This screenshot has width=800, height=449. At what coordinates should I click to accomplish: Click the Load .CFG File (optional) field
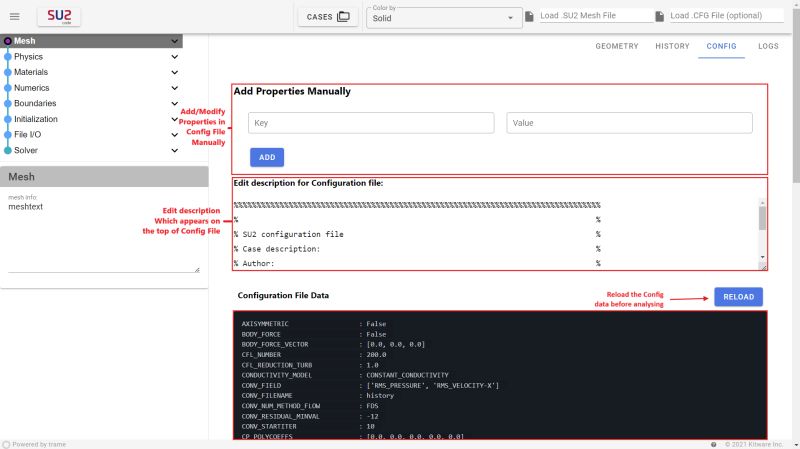coord(726,15)
